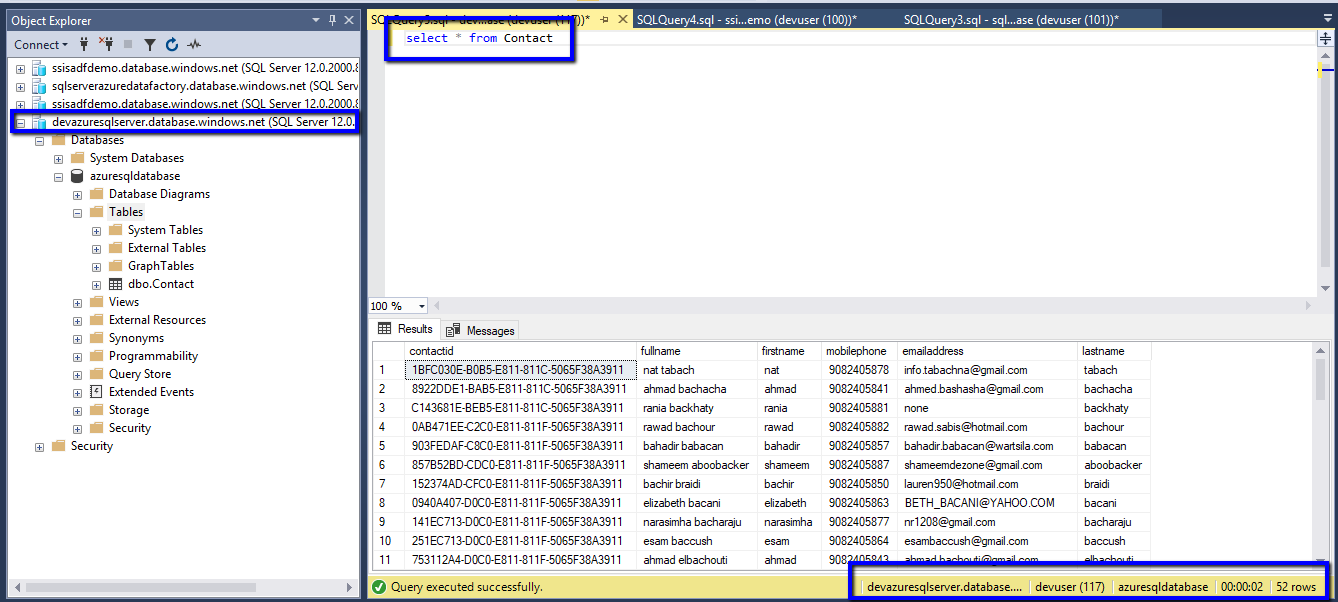This screenshot has height=602, width=1338.
Task: Click the azuresqldatabase database cylinder icon
Action: (77, 176)
